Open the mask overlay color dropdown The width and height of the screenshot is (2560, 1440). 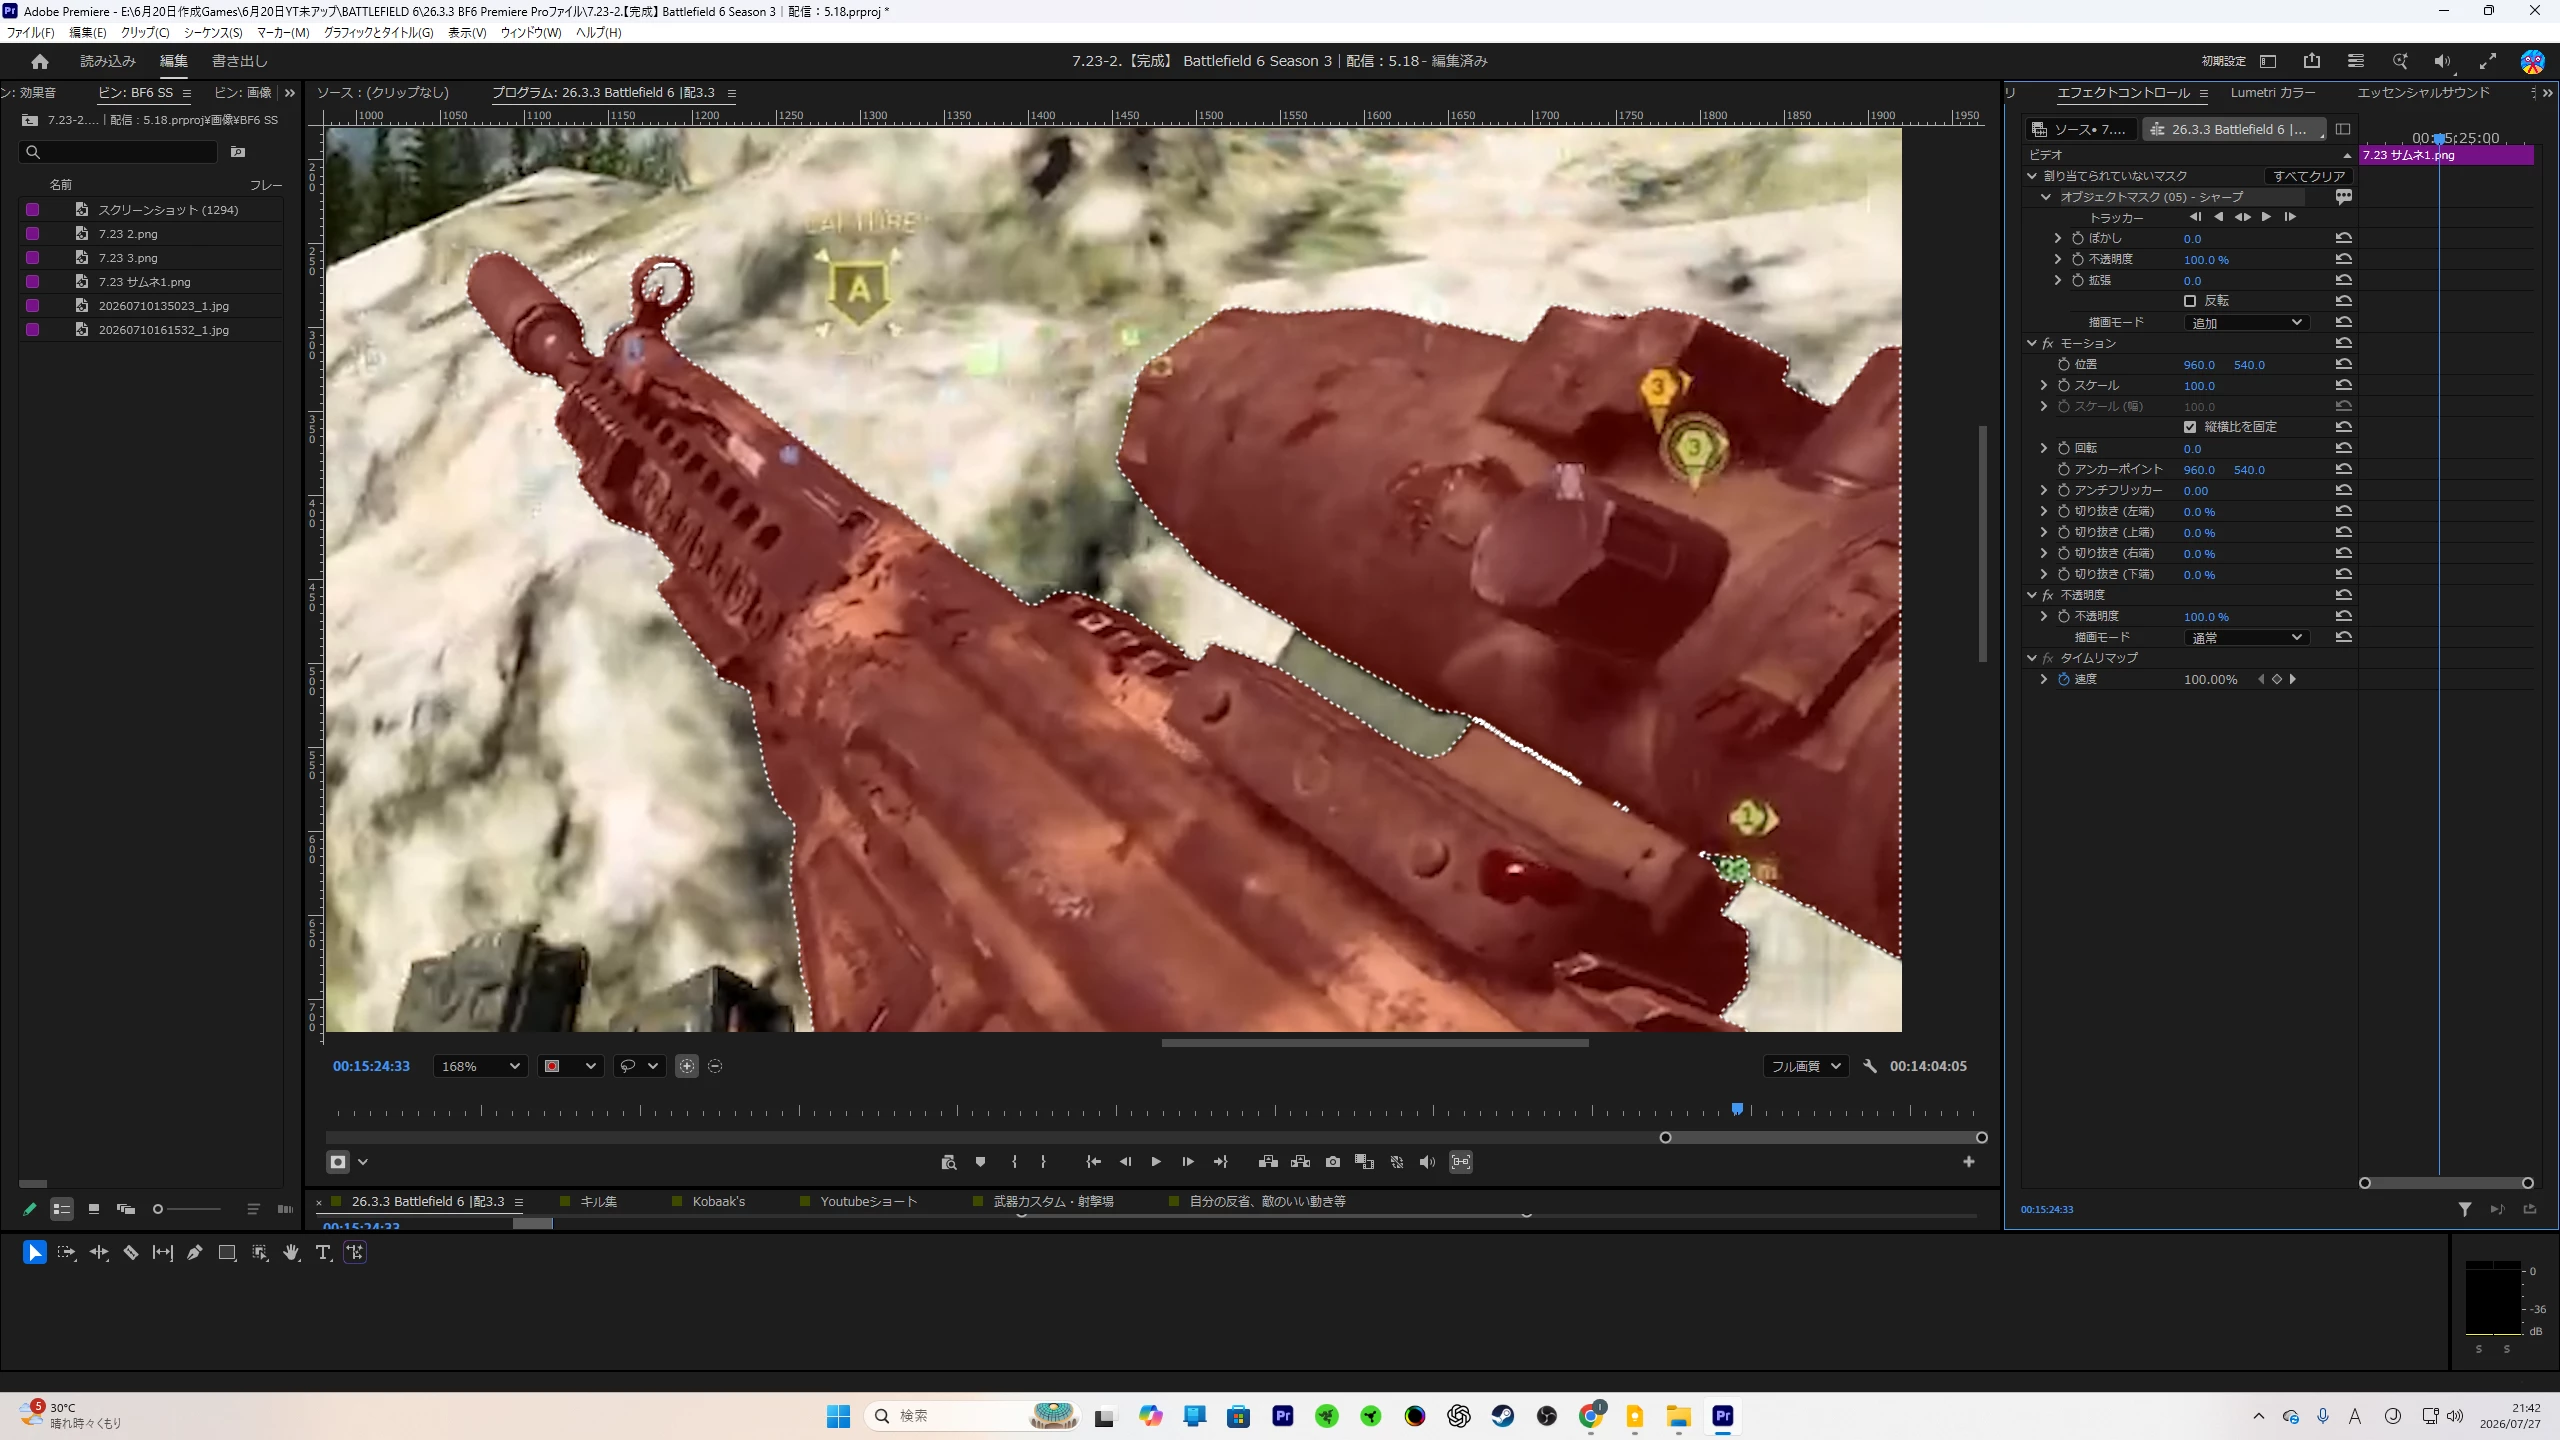tap(569, 1066)
